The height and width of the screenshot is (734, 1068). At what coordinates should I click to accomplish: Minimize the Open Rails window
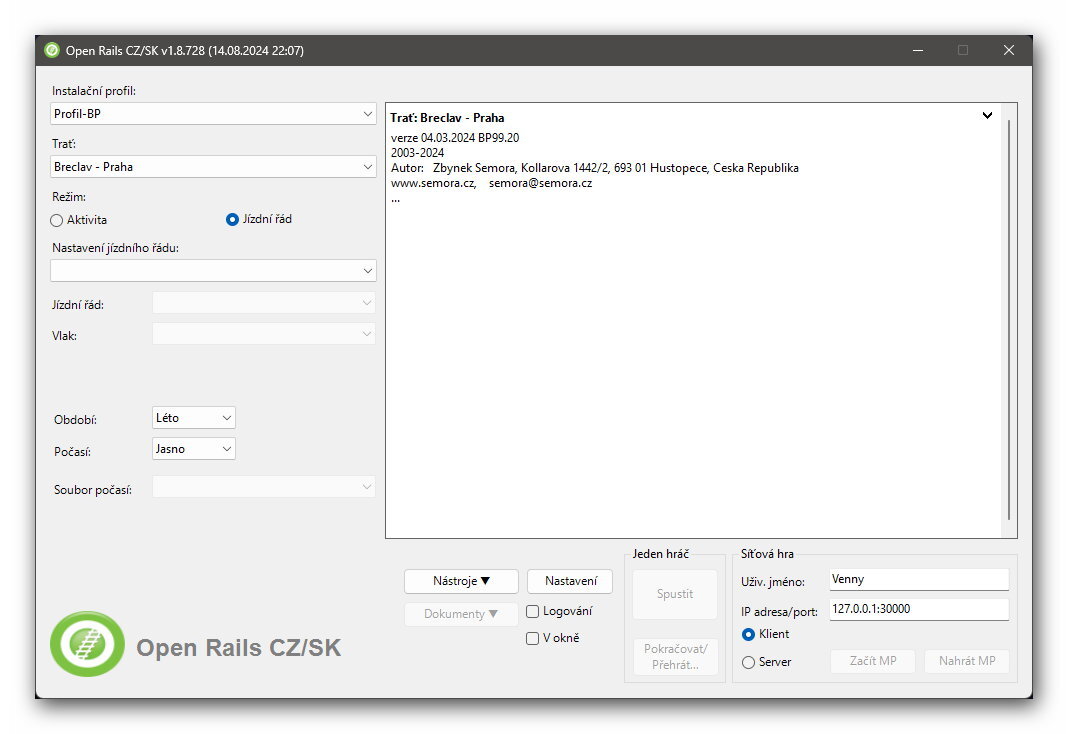click(918, 50)
